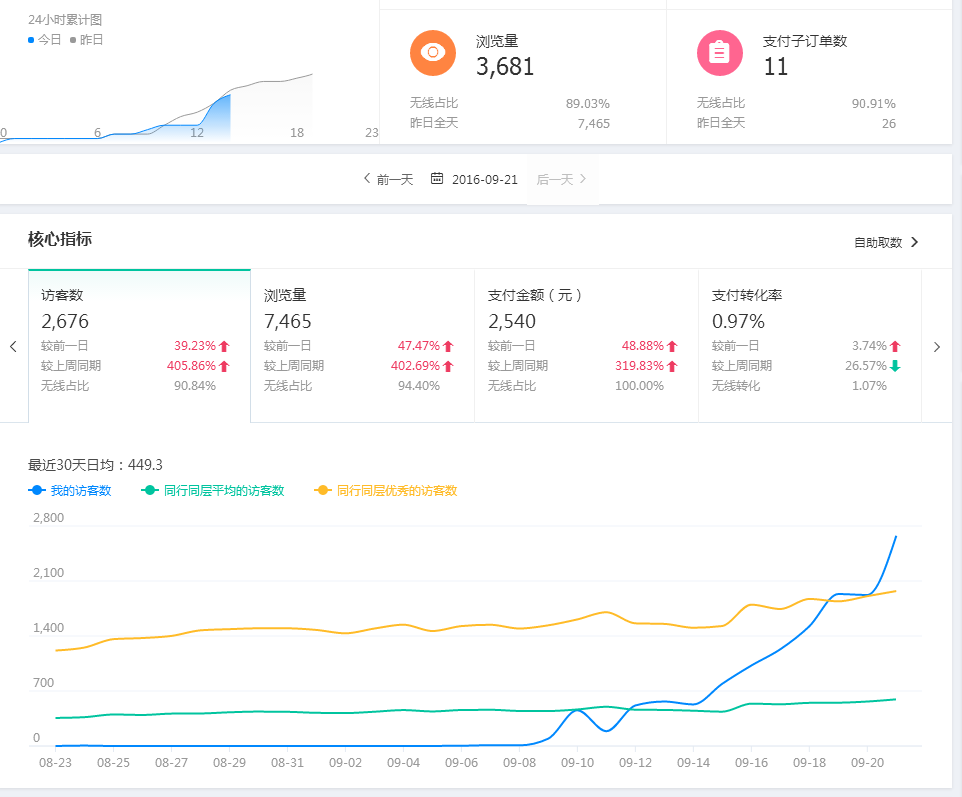Click the orange eye 浏览量 icon
The height and width of the screenshot is (797, 962).
click(433, 53)
